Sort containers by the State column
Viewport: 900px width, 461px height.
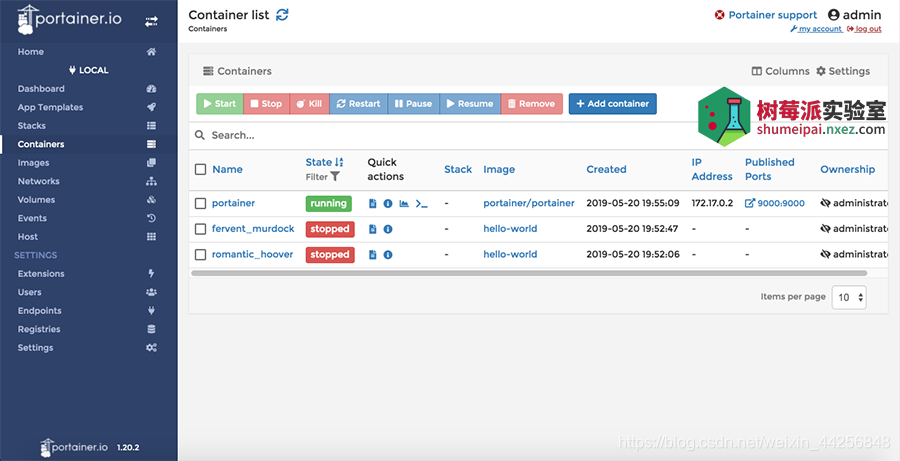pyautogui.click(x=324, y=162)
